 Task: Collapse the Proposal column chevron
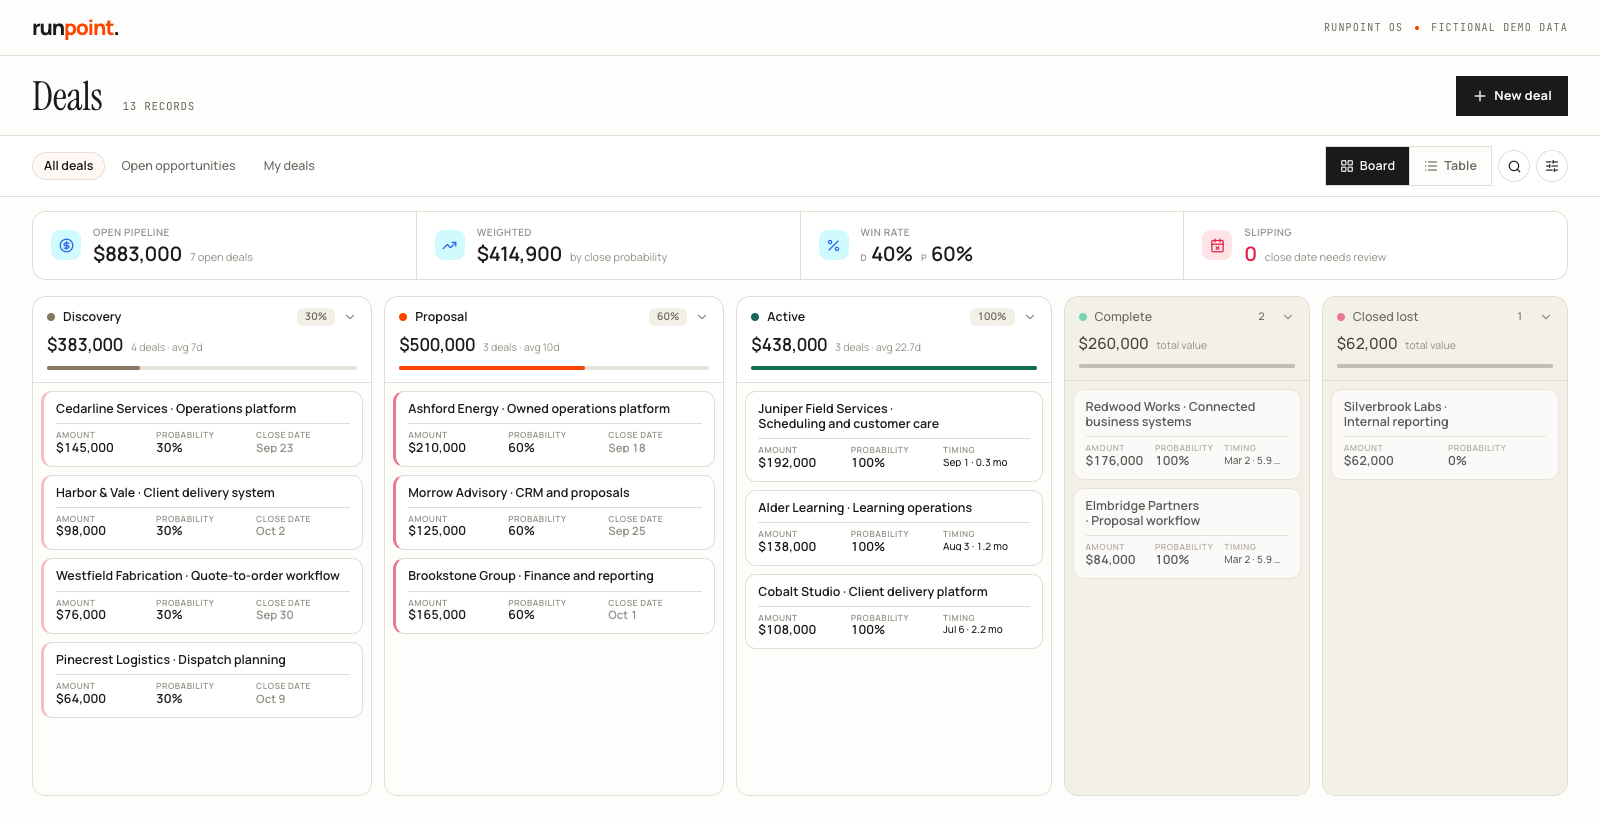[702, 317]
